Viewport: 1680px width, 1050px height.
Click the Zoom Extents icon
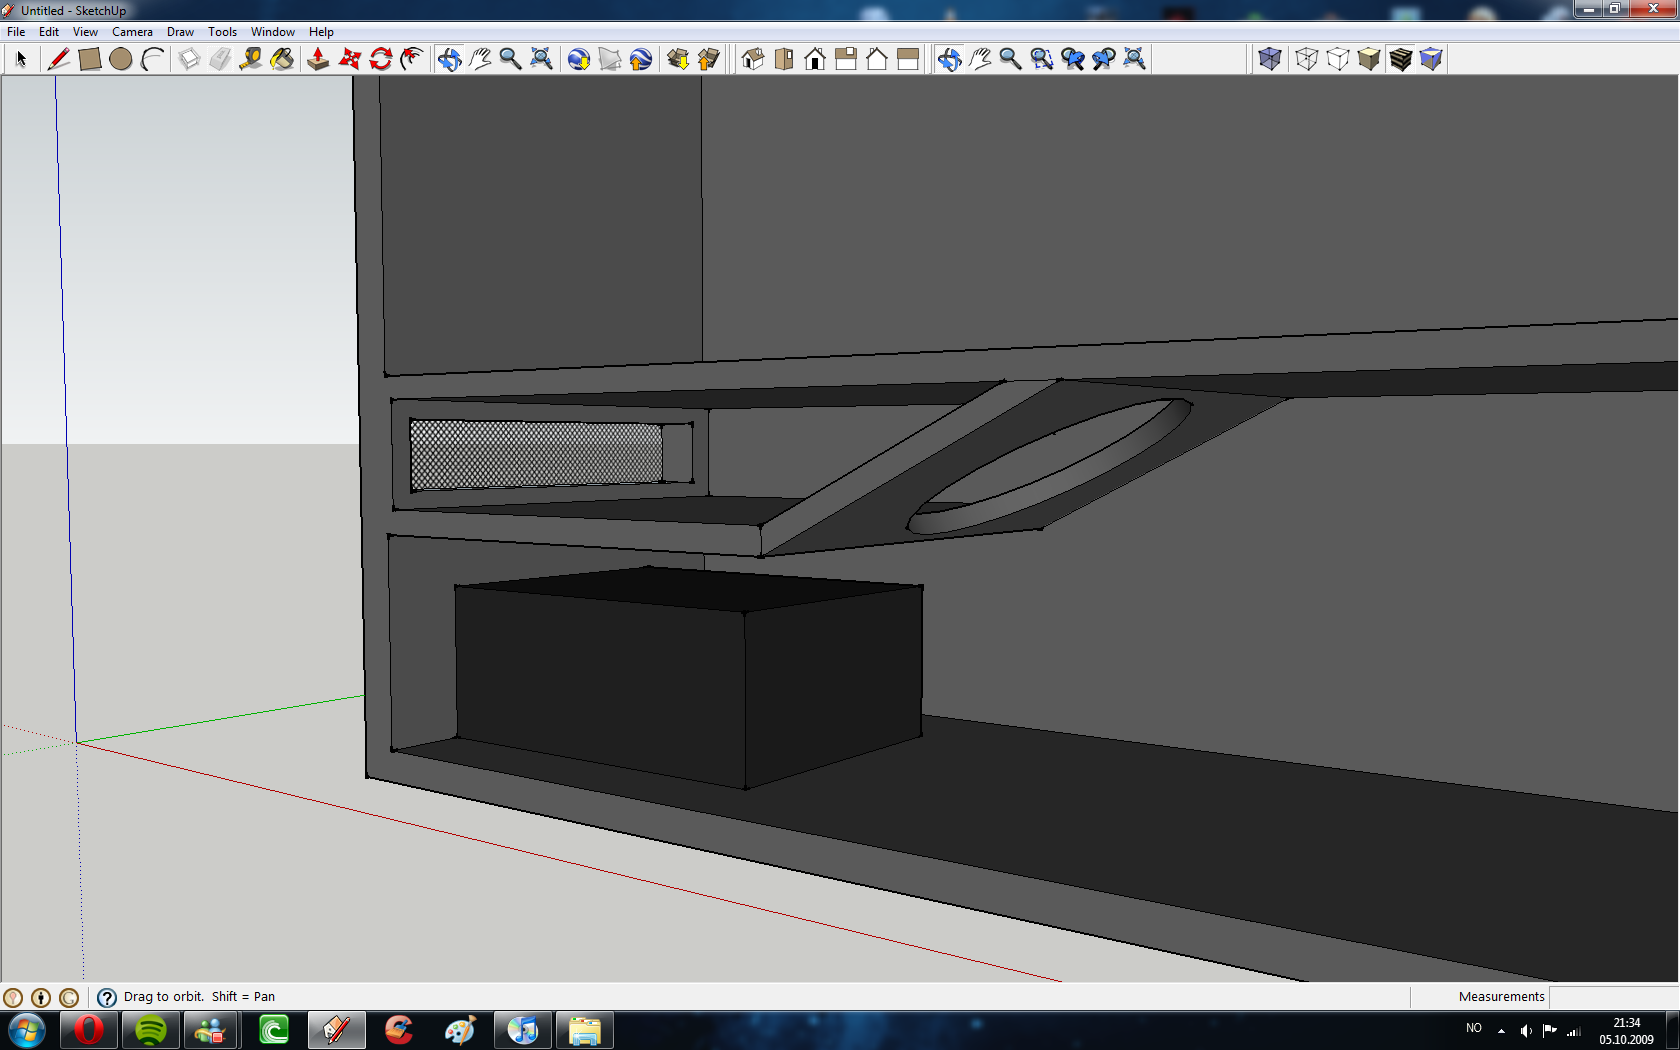tap(541, 59)
